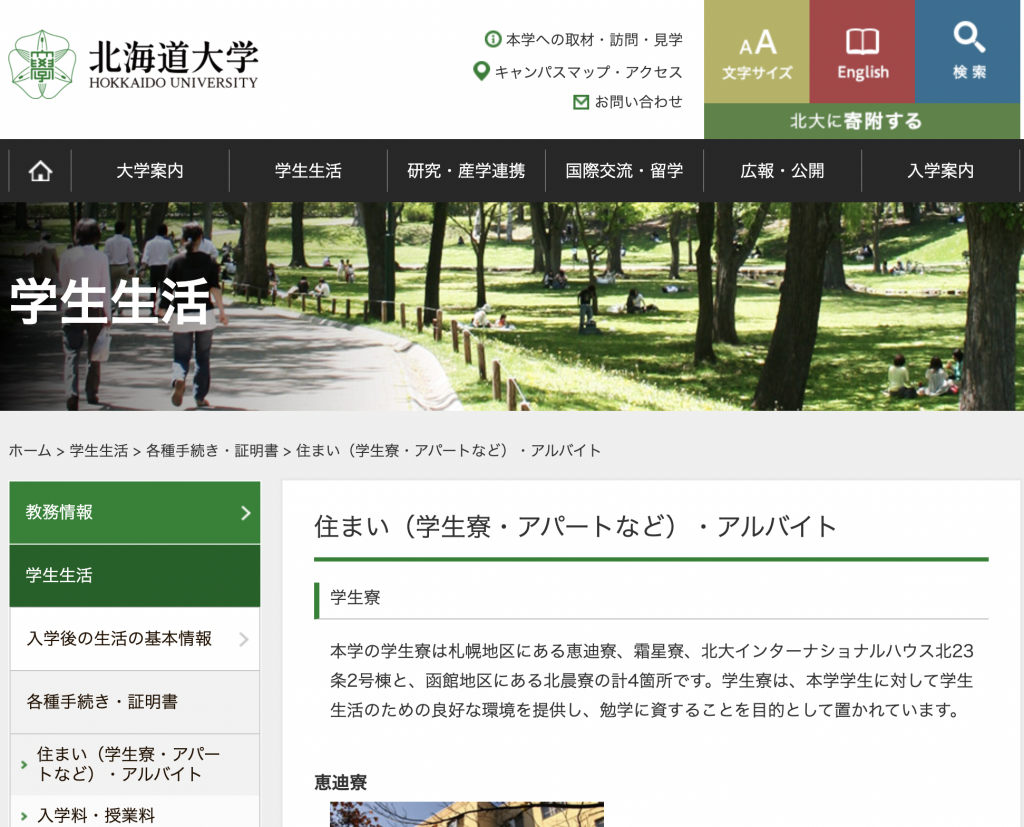Click the 恵迪寮 subheading

point(340,782)
